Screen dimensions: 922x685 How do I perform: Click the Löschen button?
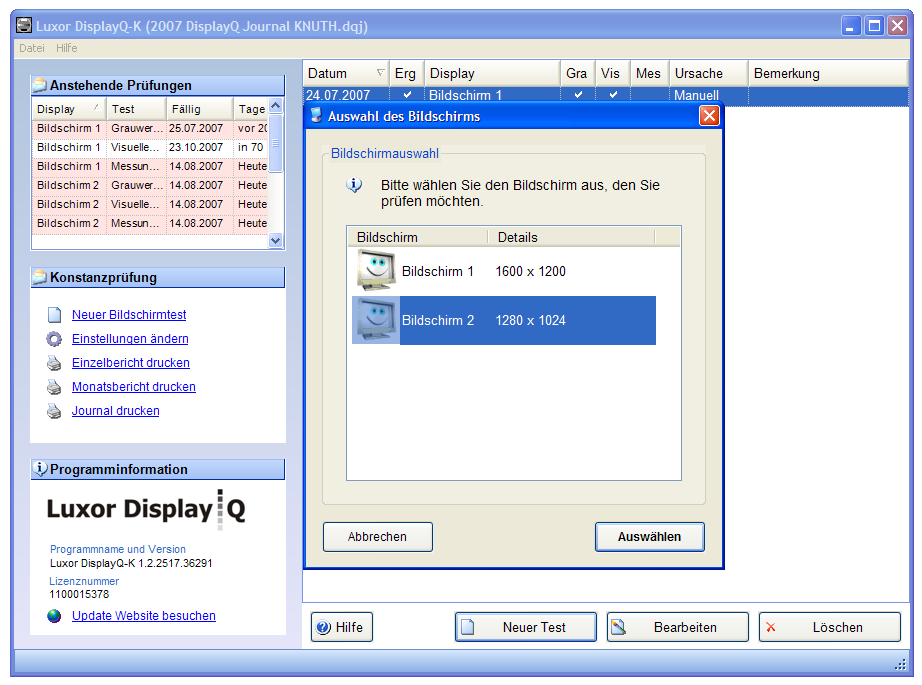[830, 627]
